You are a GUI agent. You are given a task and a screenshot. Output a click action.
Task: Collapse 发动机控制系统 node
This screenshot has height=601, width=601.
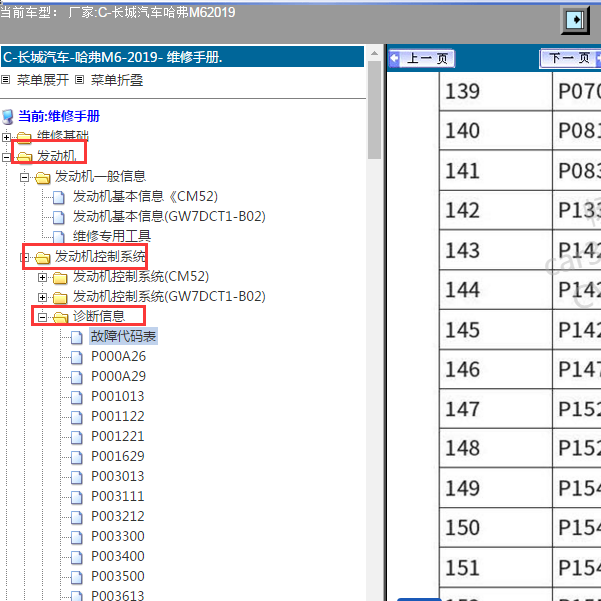25,257
